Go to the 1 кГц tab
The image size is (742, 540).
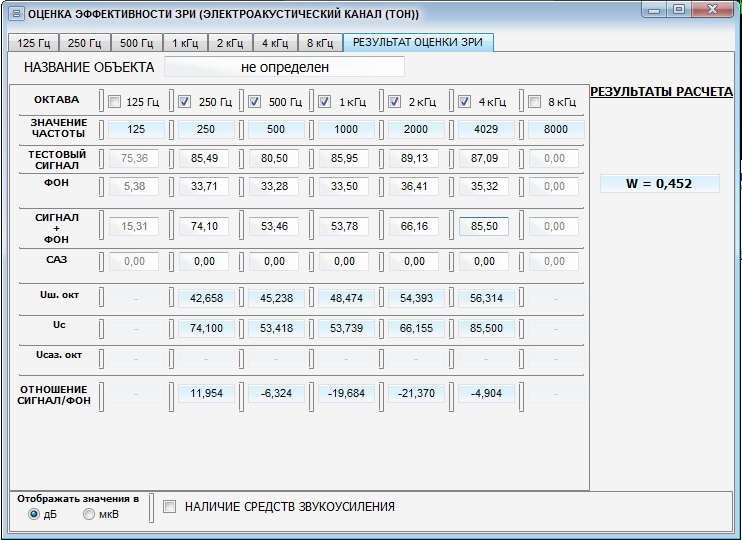coord(184,43)
